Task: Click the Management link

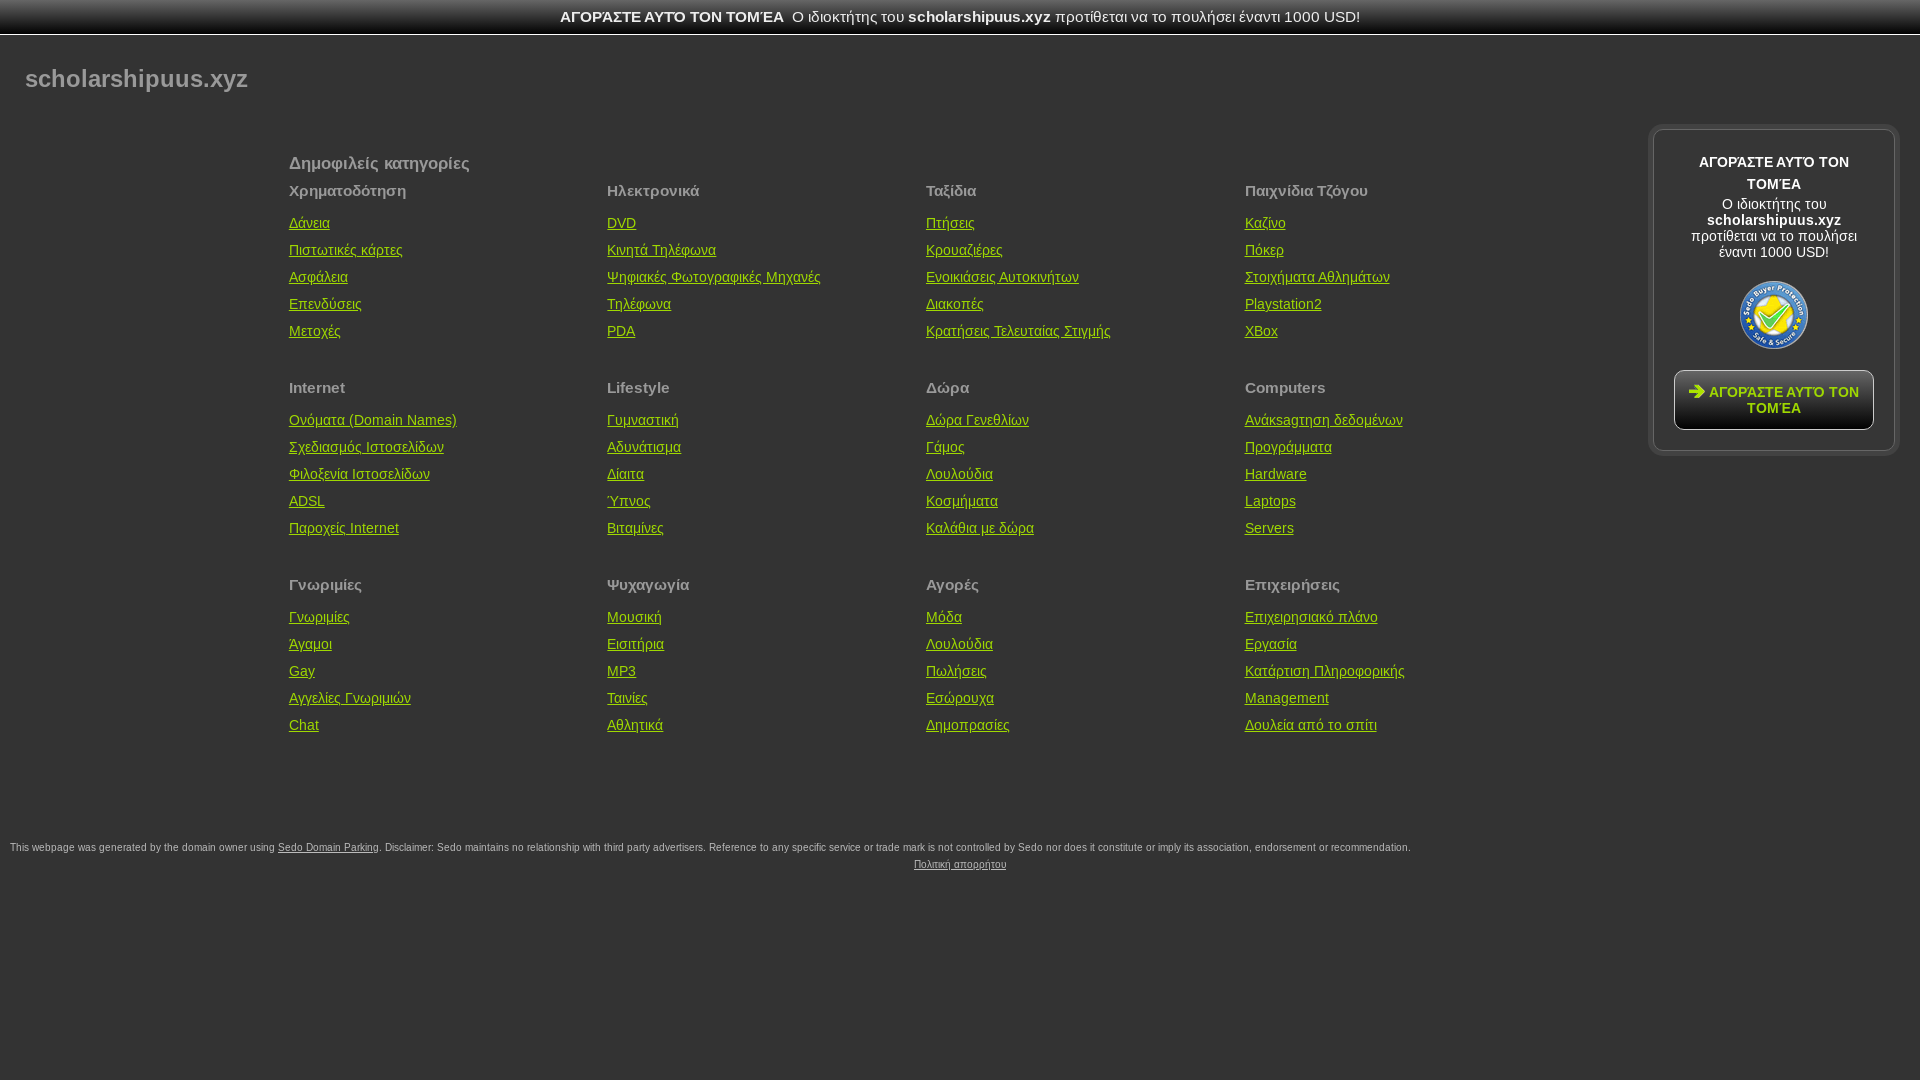Action: pos(1286,698)
